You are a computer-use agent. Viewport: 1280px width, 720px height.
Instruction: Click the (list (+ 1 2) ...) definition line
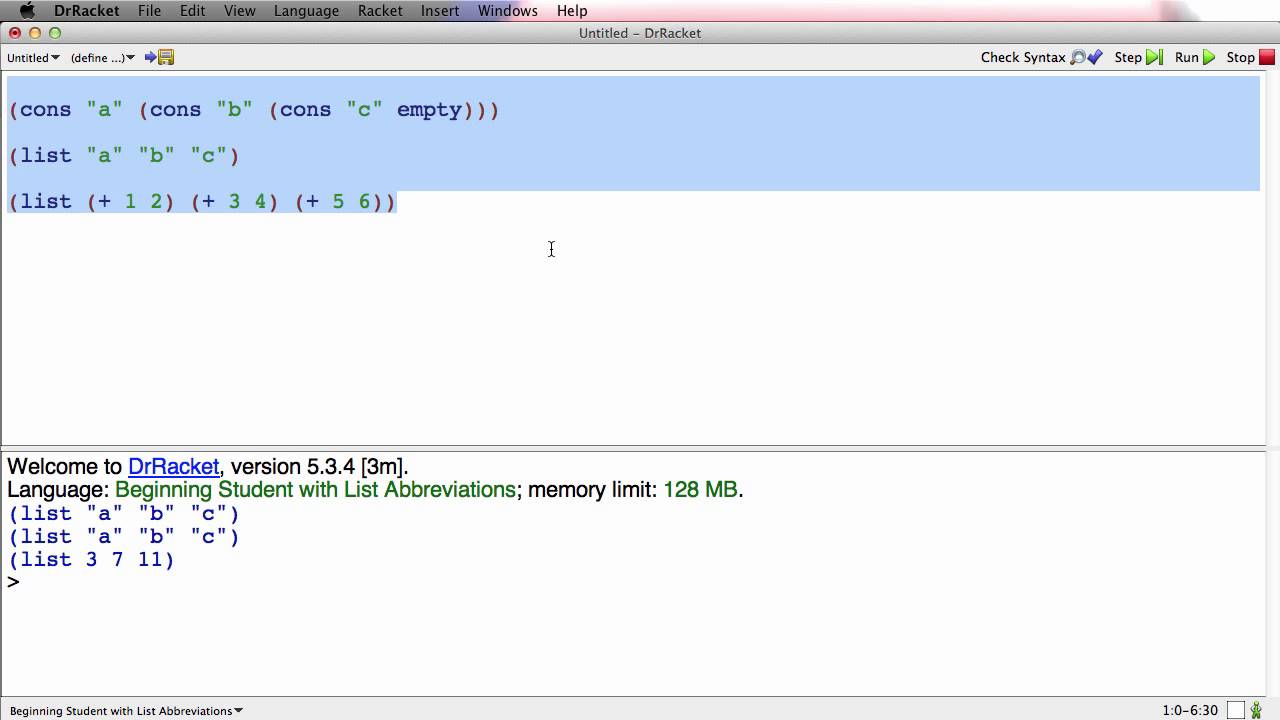coord(202,202)
